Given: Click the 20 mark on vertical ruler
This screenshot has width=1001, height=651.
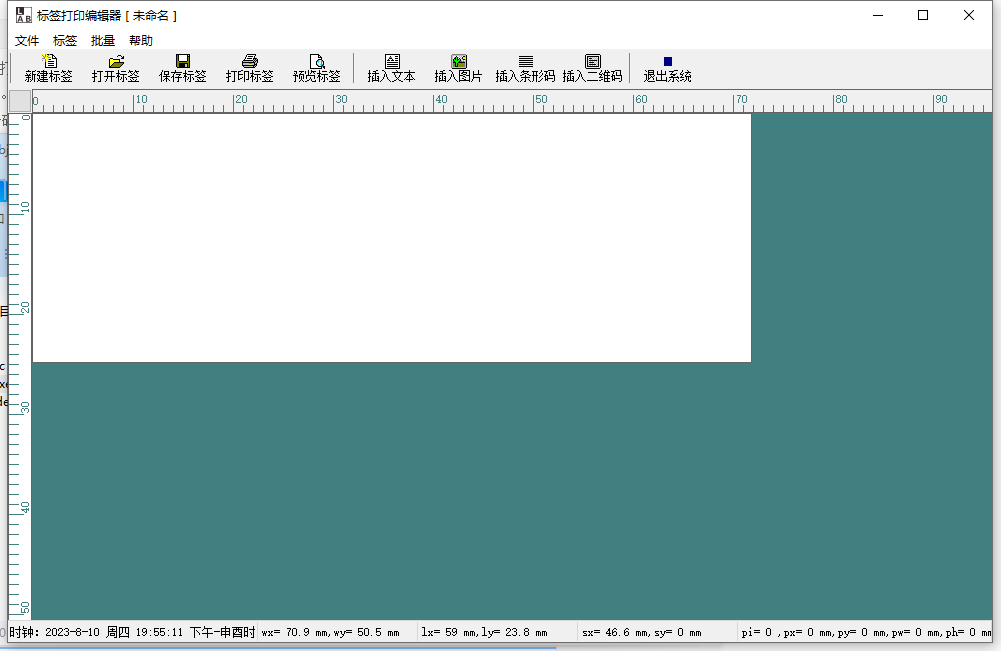Looking at the screenshot, I should tap(25, 308).
